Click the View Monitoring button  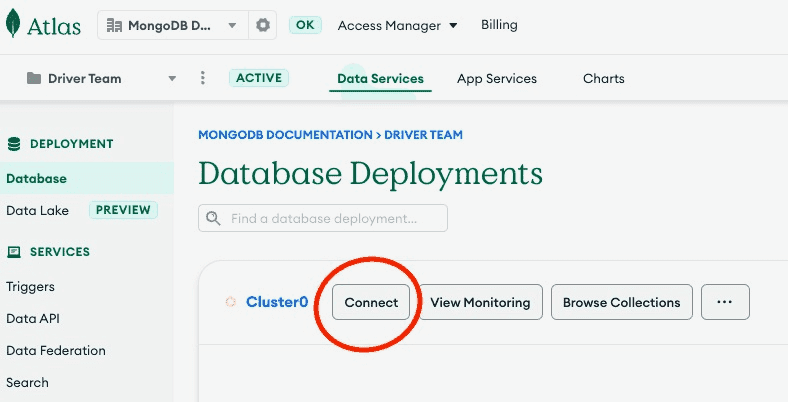point(480,302)
